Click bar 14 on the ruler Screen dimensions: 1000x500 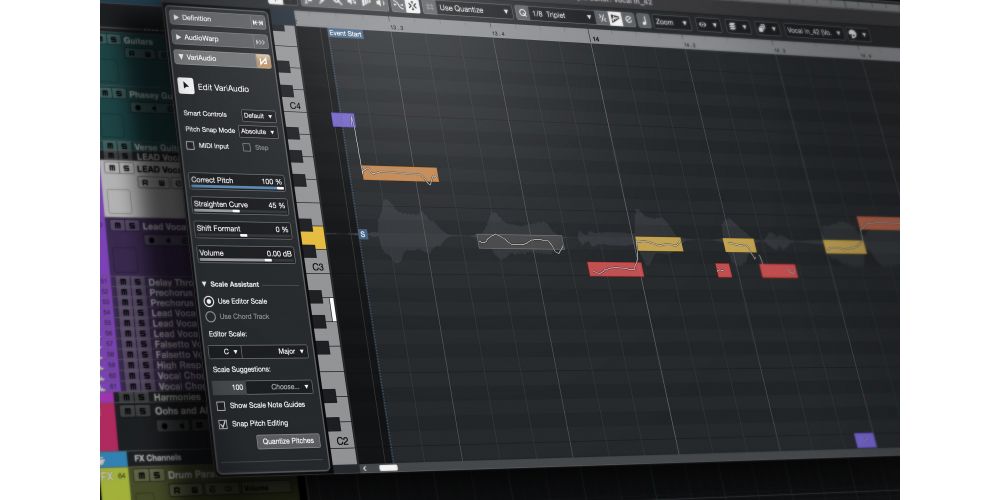click(x=596, y=39)
